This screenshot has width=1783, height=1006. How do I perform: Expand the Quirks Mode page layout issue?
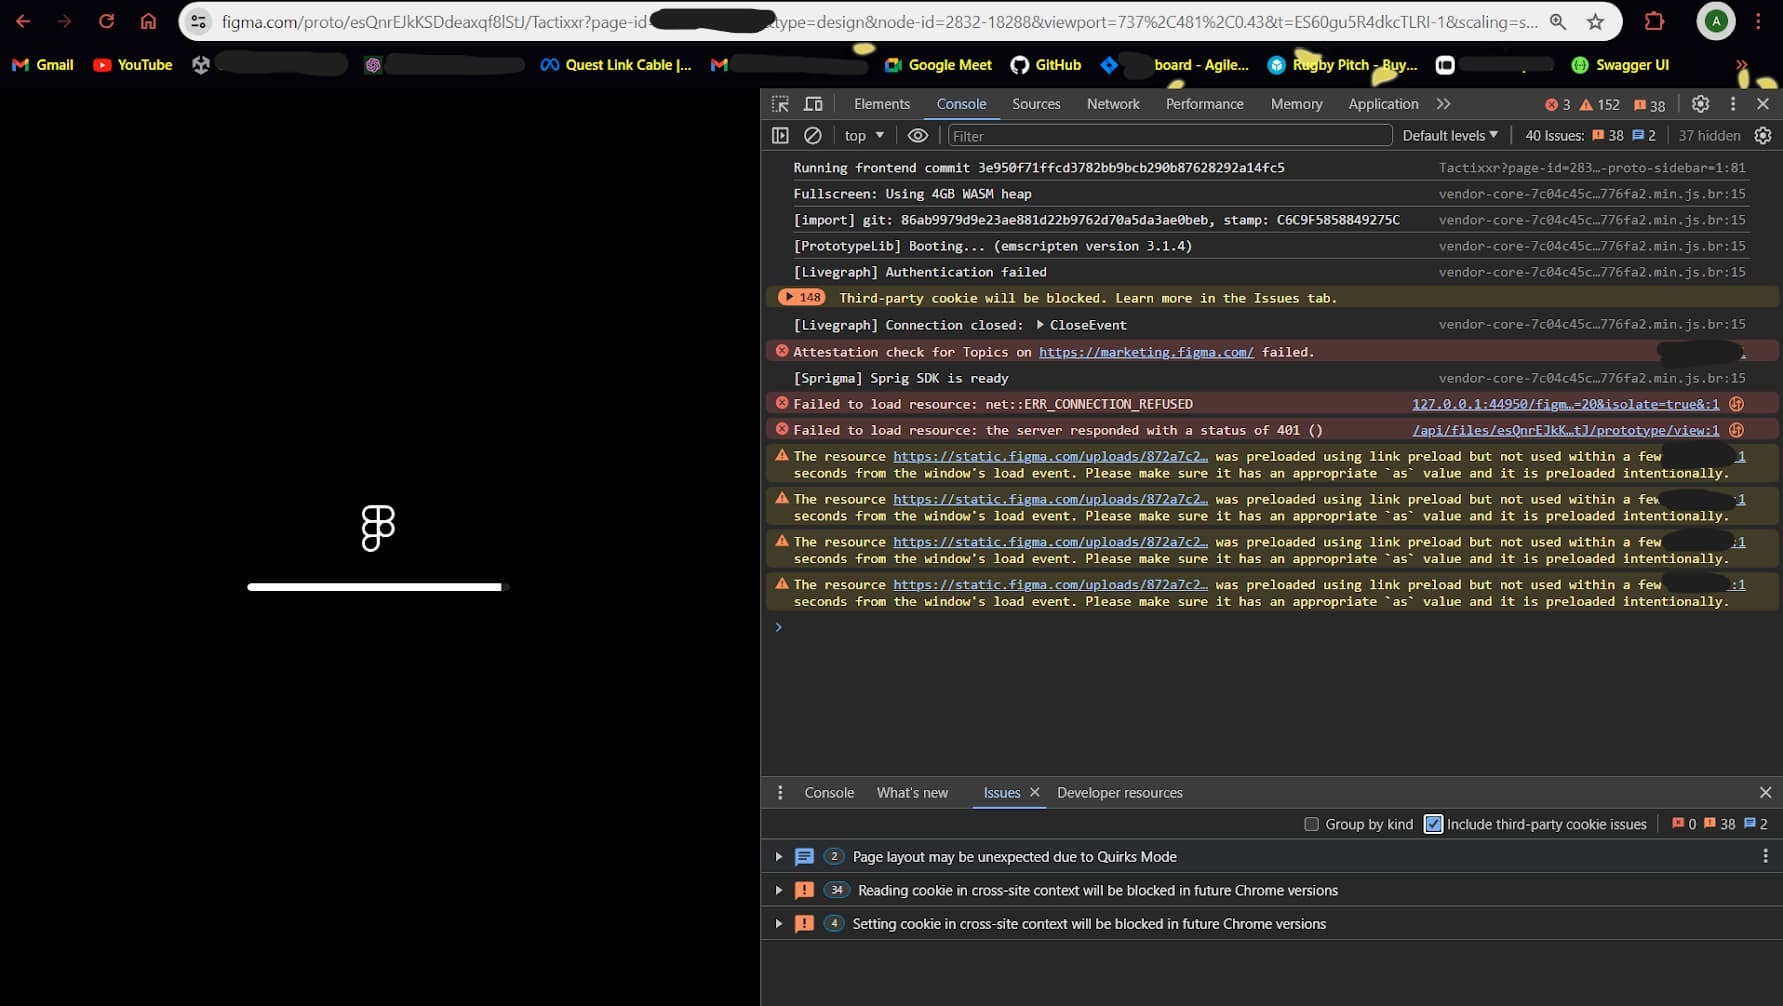tap(779, 857)
